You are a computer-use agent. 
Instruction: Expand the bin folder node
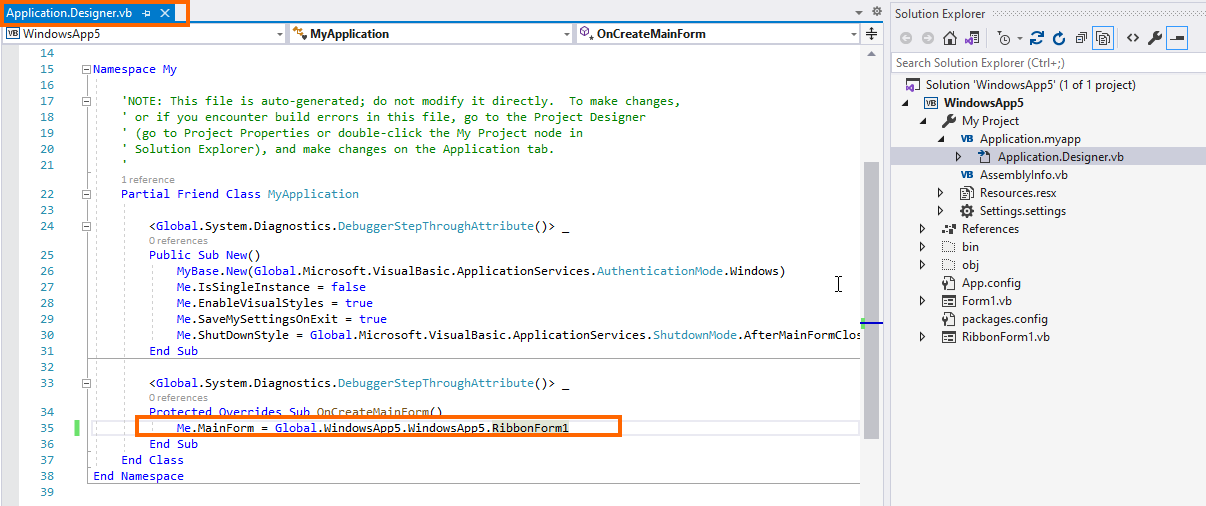coord(922,247)
